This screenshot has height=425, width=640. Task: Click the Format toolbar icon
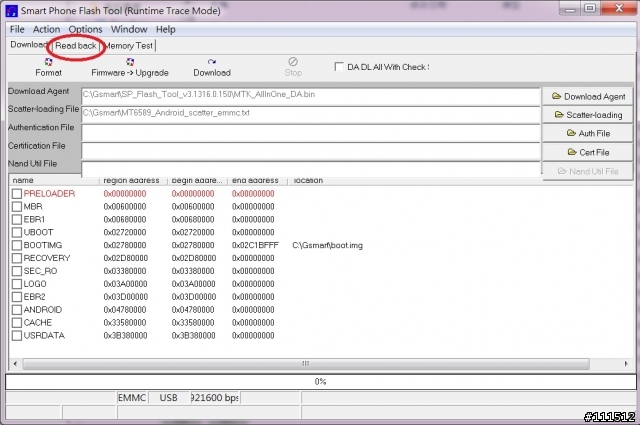[48, 62]
